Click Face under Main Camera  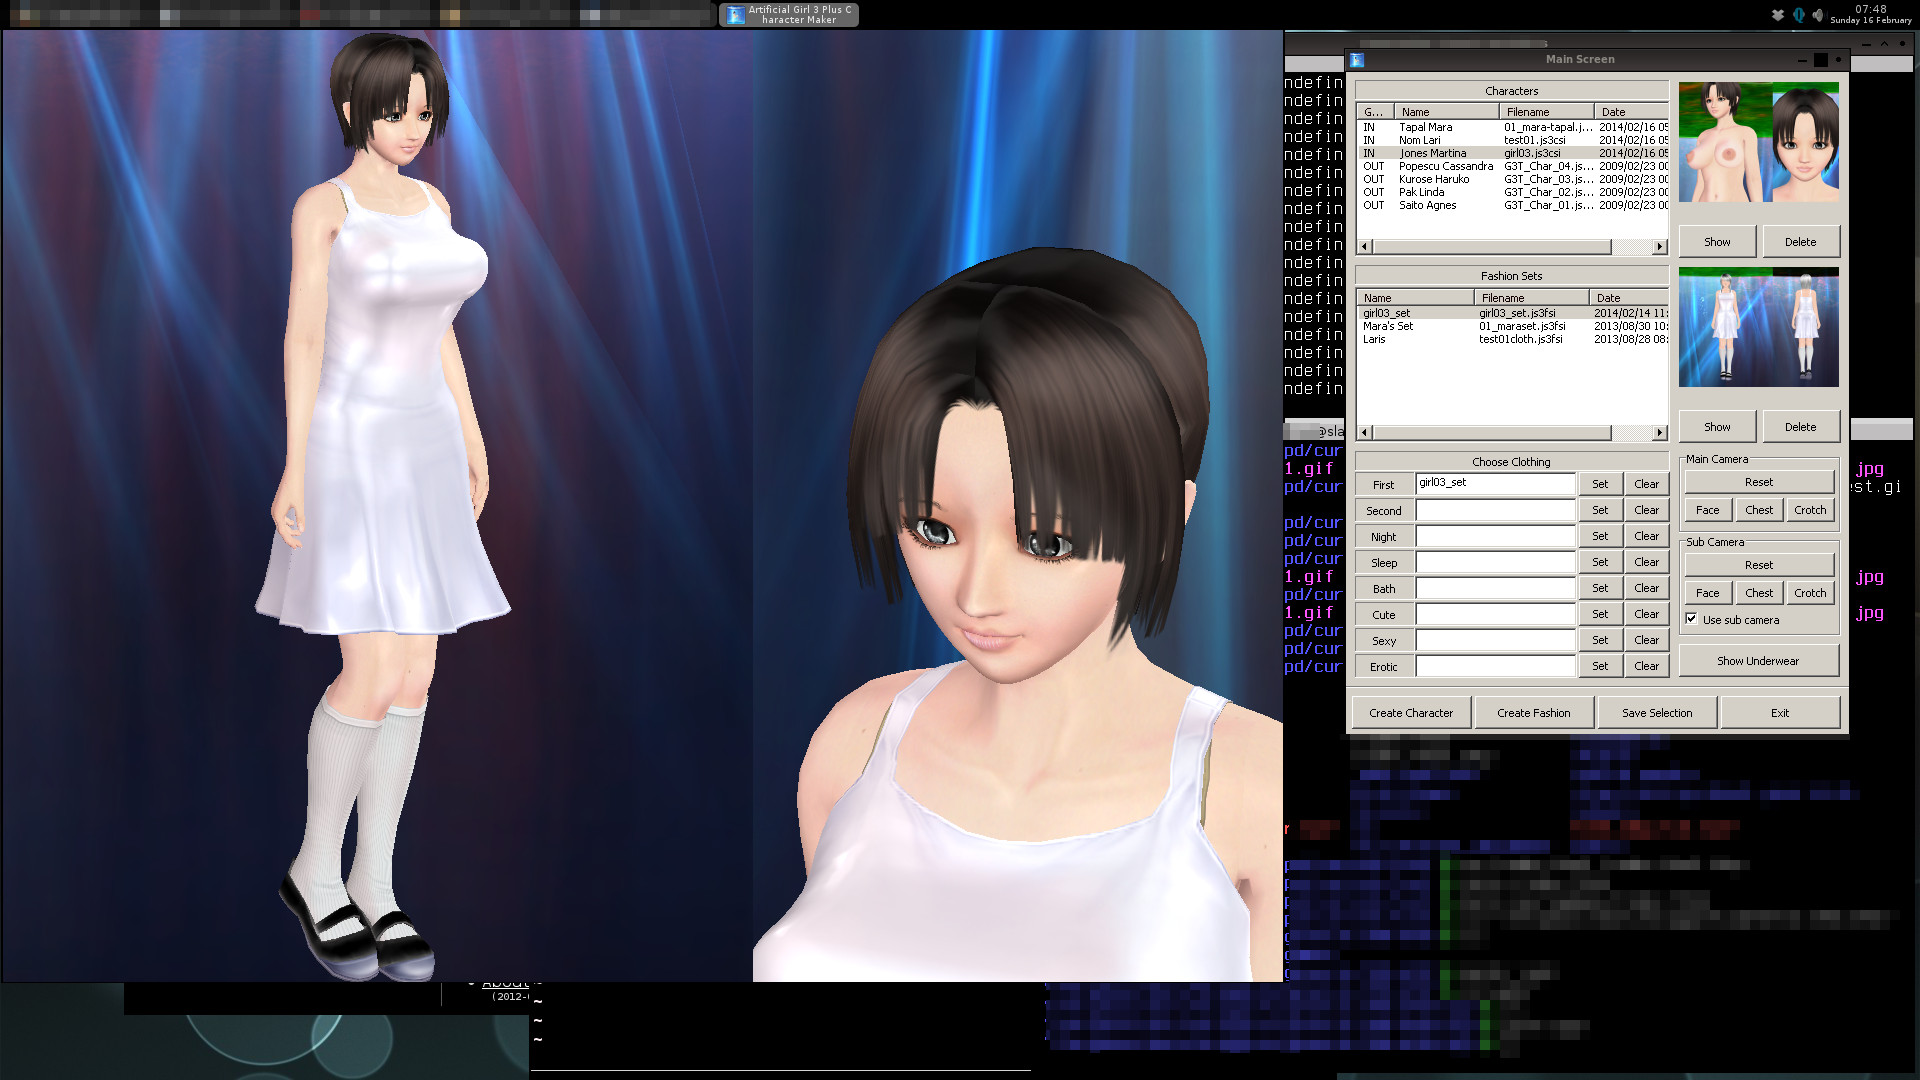point(1708,510)
